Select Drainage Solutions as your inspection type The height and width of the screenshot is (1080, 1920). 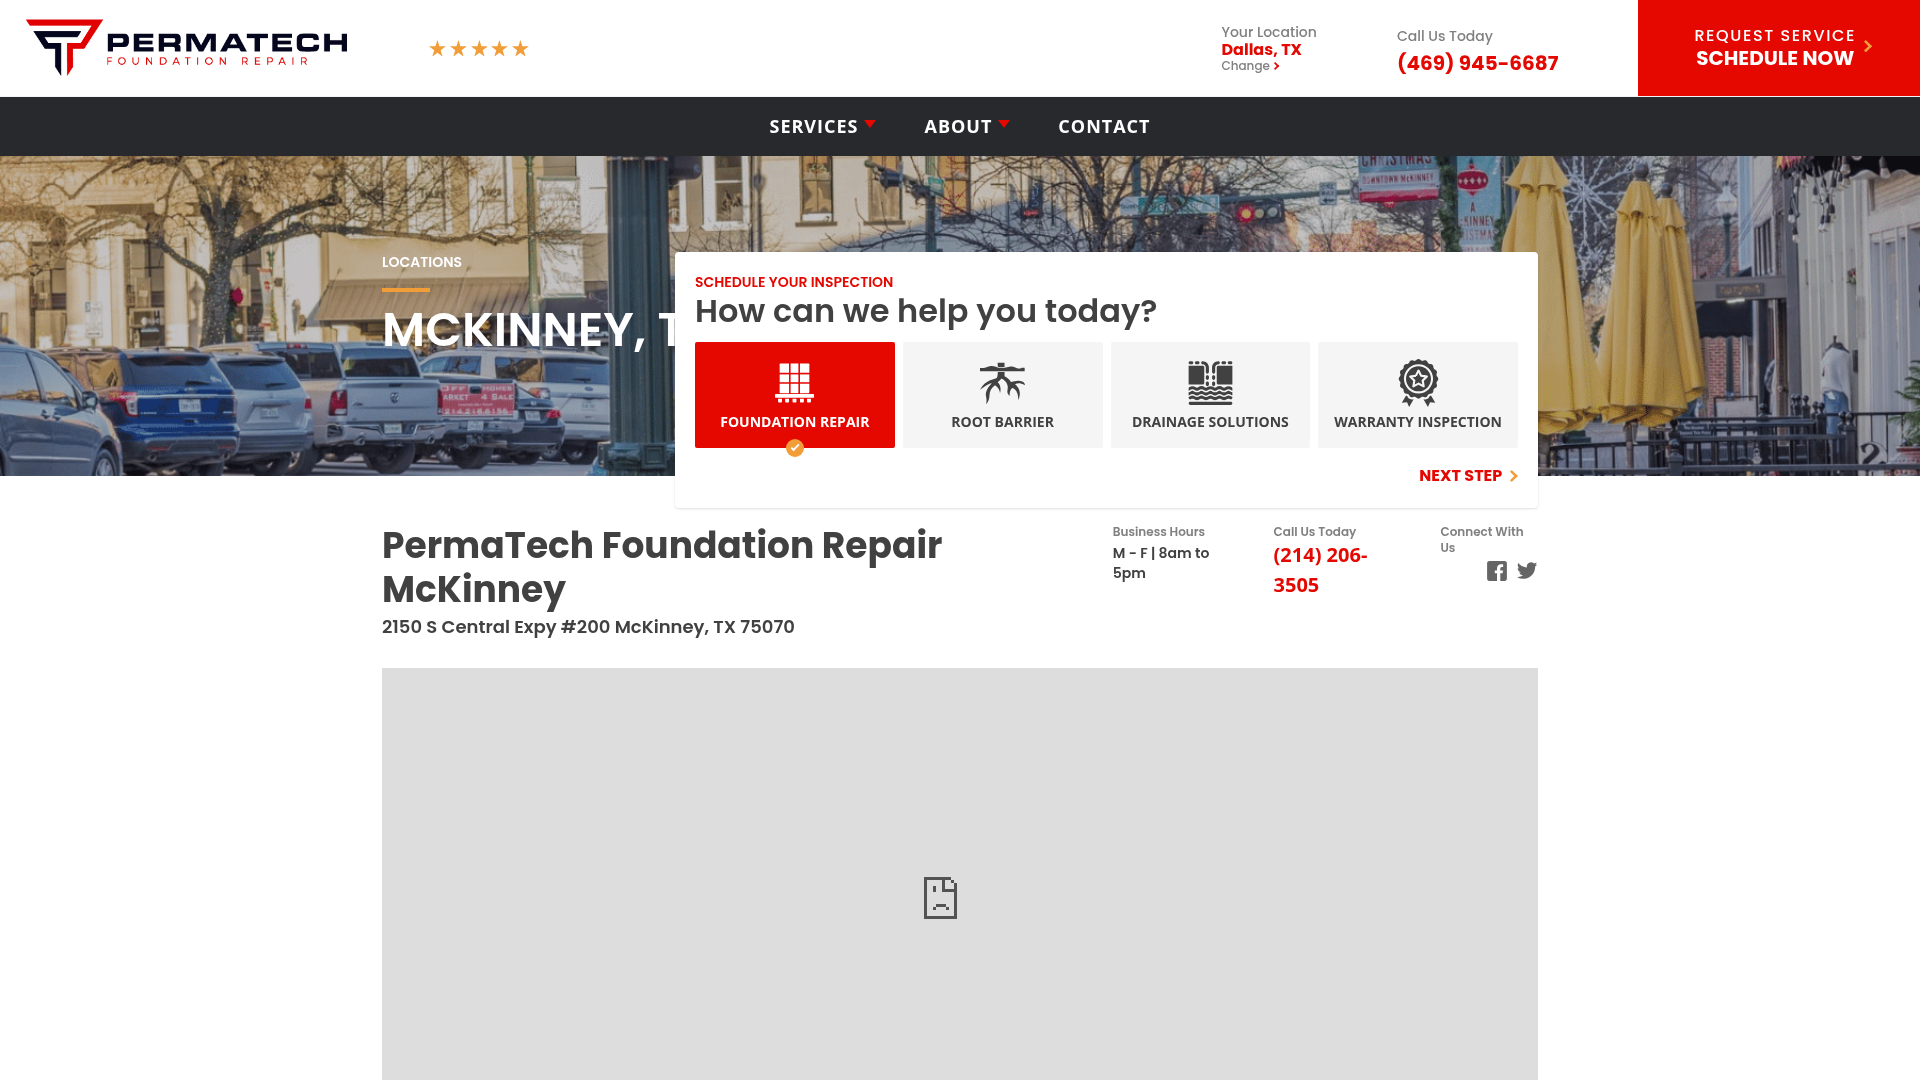click(1210, 394)
